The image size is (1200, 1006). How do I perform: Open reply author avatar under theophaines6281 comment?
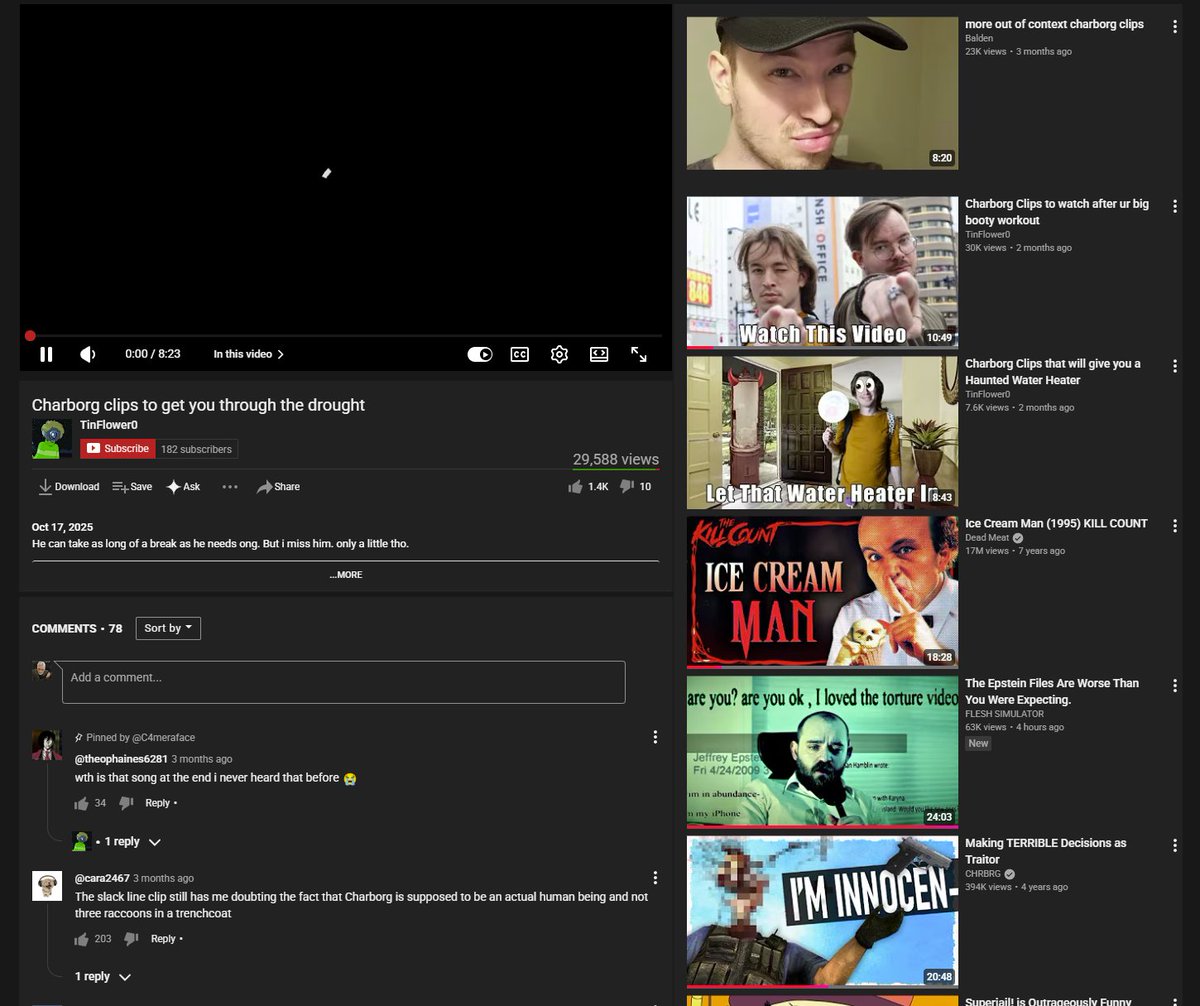(82, 842)
